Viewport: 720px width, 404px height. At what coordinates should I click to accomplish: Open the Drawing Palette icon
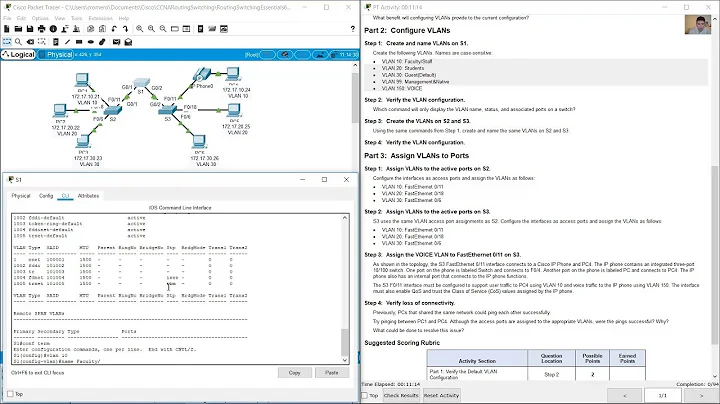[175, 29]
